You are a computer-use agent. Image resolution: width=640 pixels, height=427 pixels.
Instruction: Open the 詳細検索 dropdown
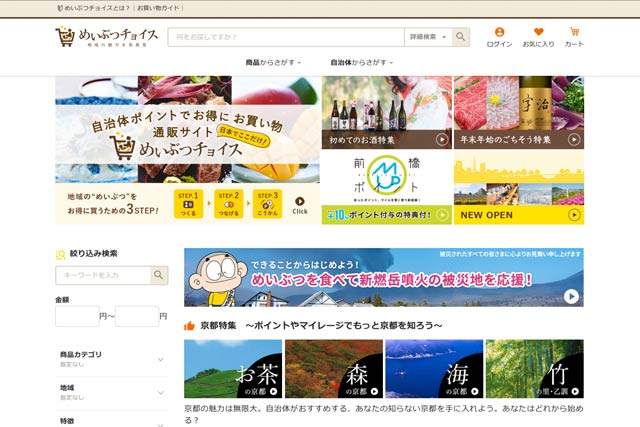tap(428, 37)
